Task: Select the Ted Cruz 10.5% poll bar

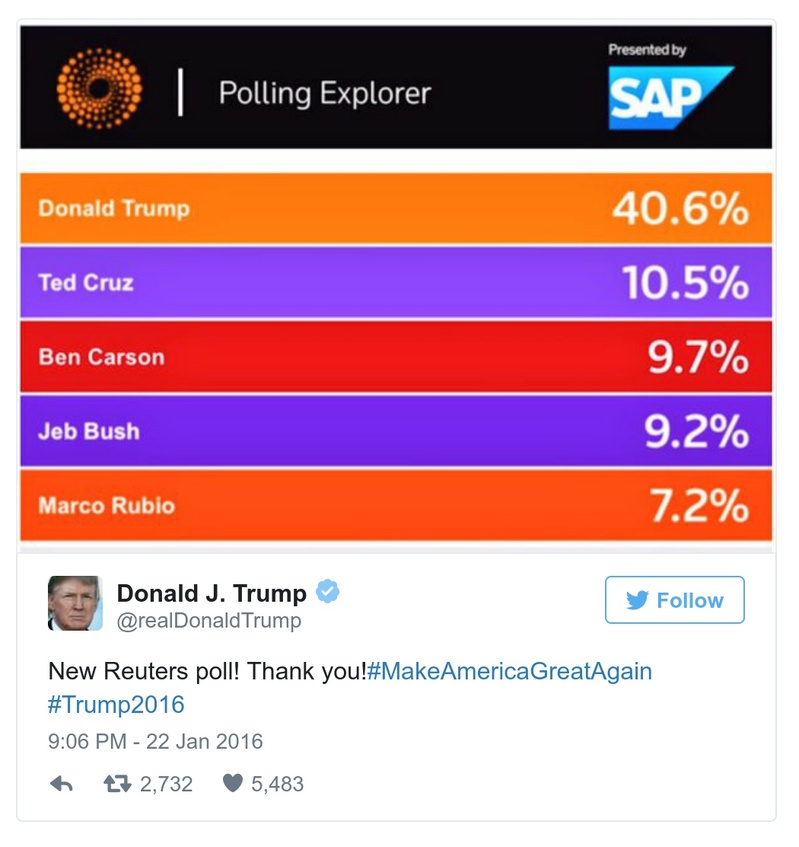Action: coord(400,283)
